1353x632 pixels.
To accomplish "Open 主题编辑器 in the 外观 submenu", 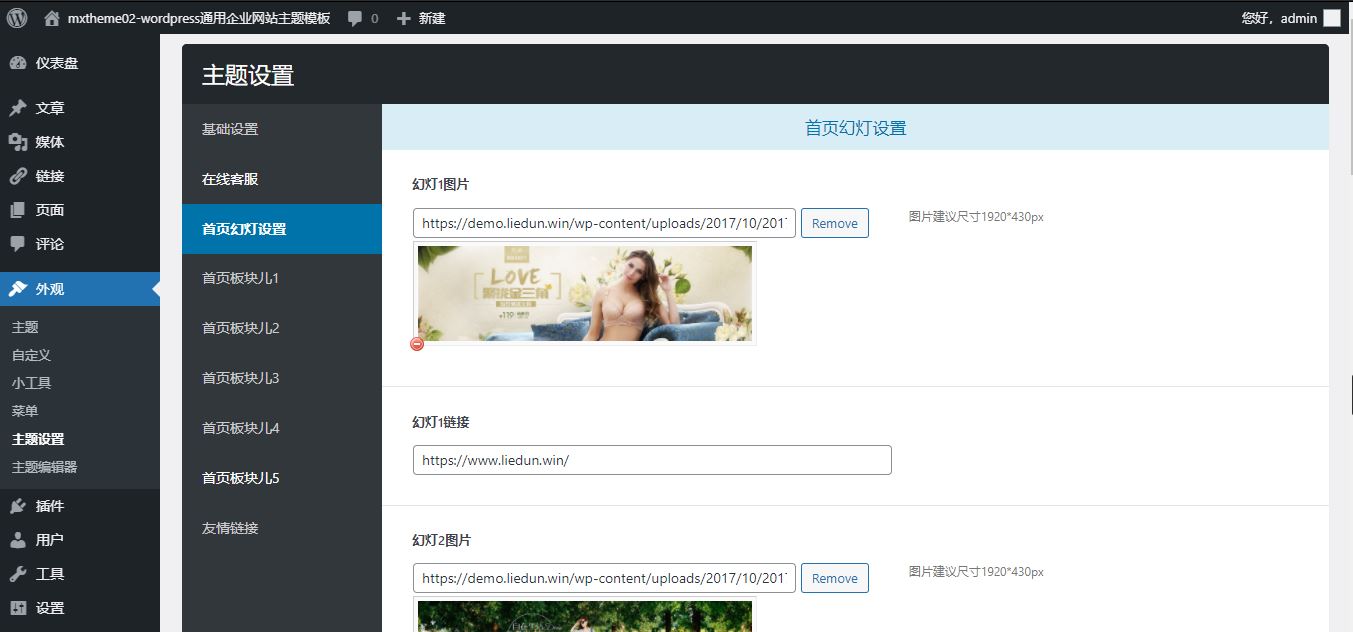I will (x=44, y=467).
